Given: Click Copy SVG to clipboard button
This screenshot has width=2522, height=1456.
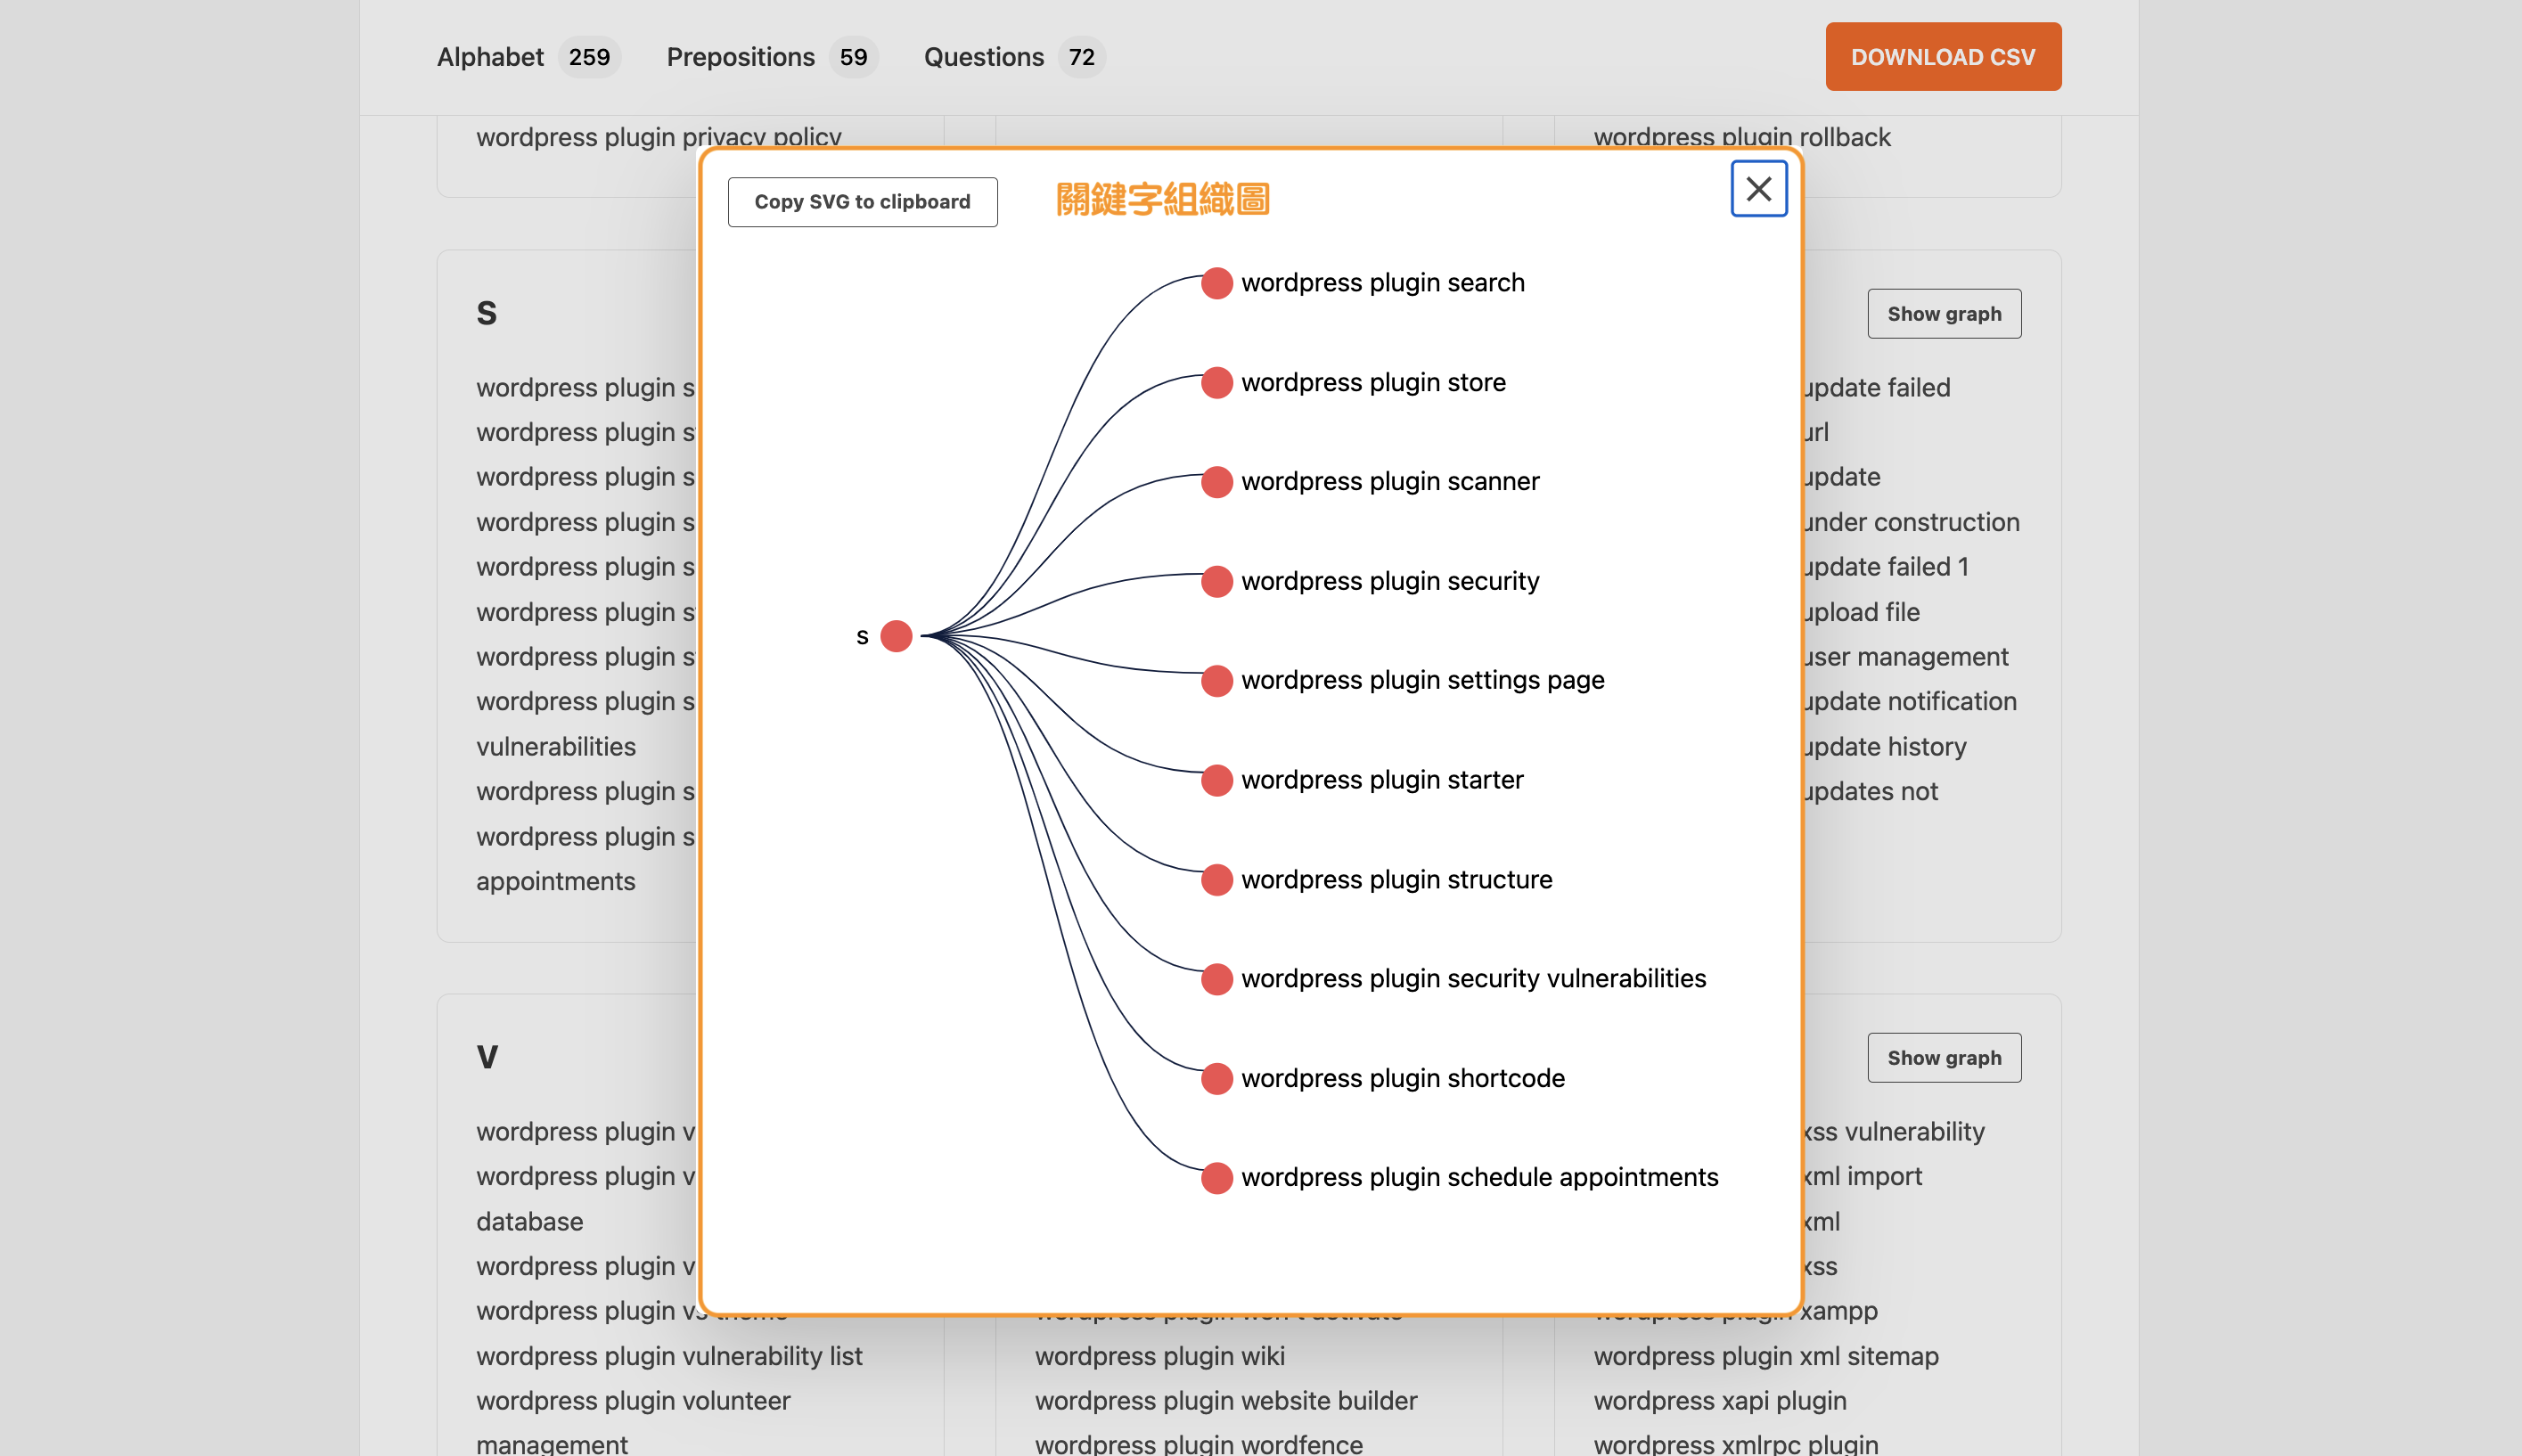Looking at the screenshot, I should 862,202.
